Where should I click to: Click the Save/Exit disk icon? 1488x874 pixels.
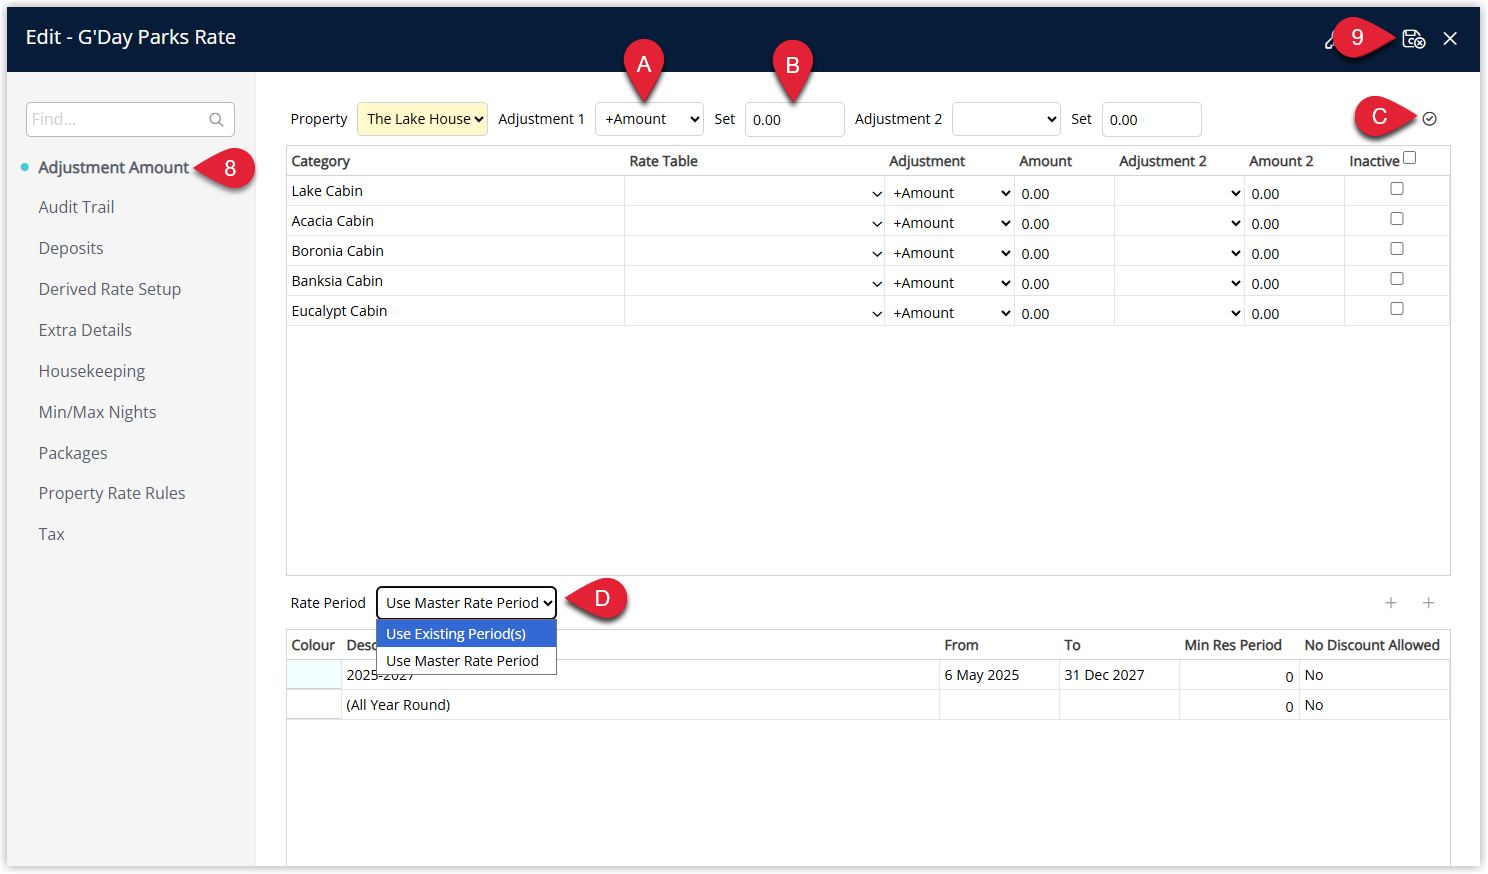tap(1413, 38)
